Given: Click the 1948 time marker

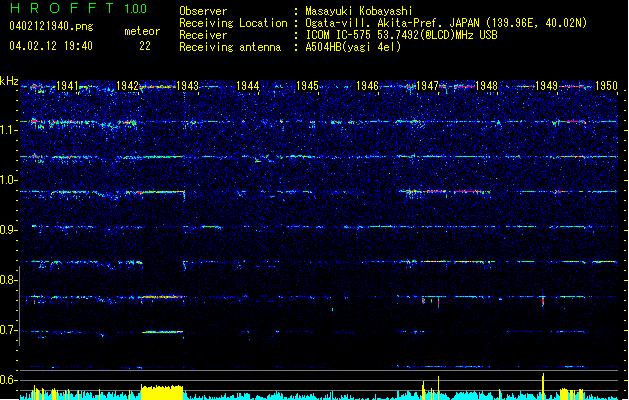Looking at the screenshot, I should coord(486,86).
